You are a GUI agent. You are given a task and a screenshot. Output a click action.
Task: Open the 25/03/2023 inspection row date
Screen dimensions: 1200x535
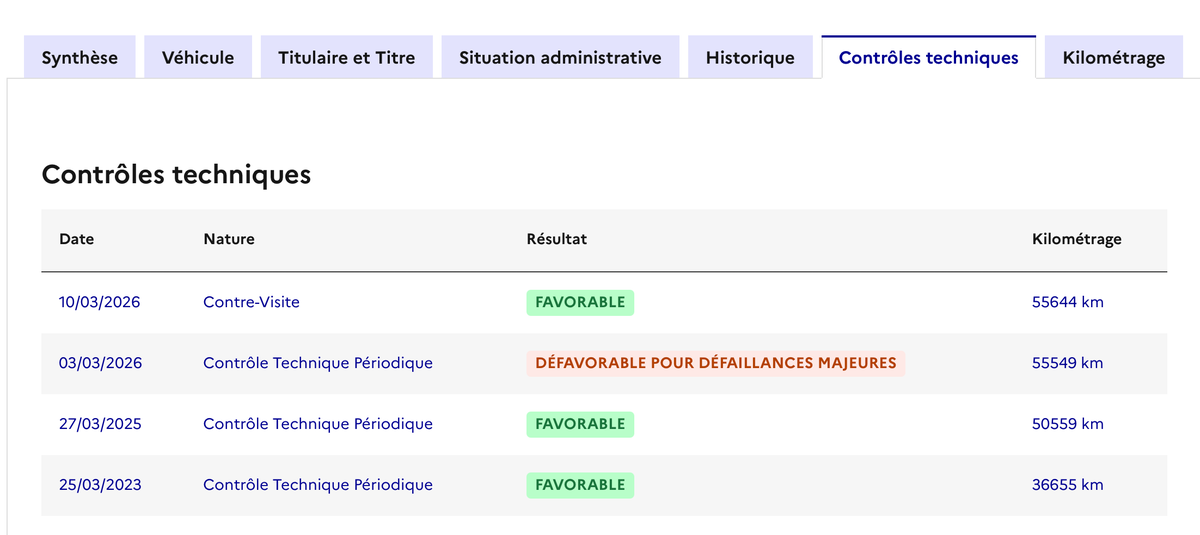click(100, 485)
